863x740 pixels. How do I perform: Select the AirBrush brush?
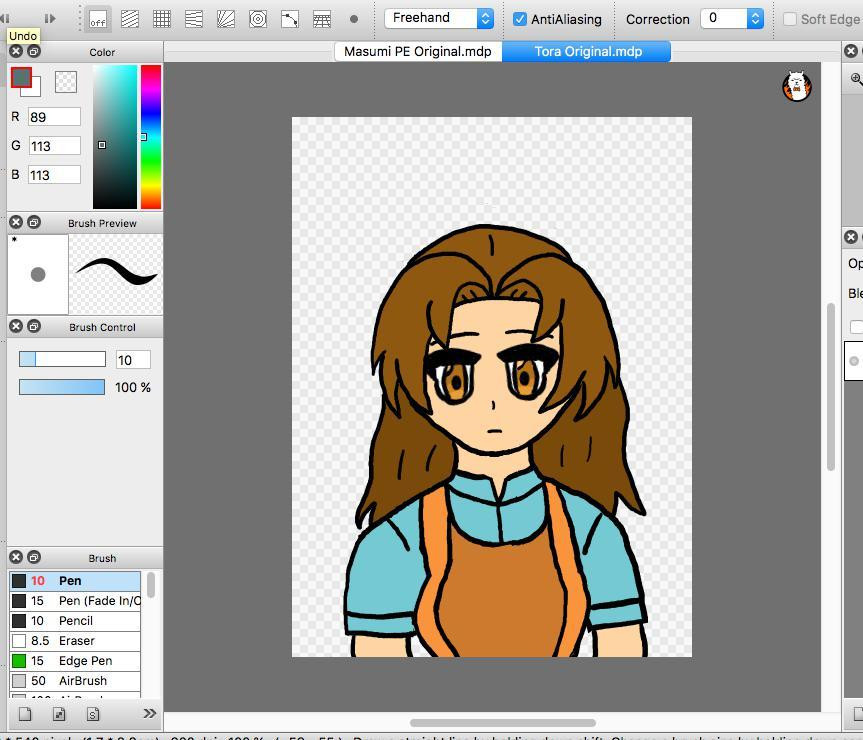[x=75, y=681]
